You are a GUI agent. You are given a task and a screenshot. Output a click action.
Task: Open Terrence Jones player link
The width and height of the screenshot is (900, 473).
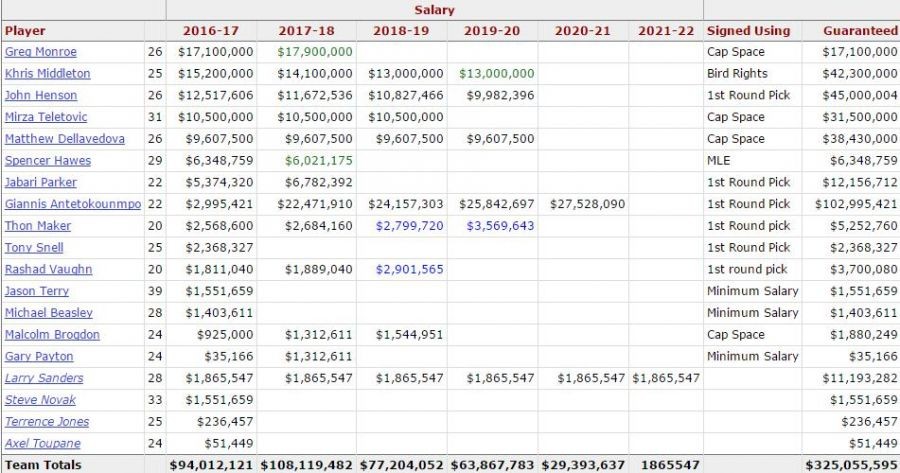(x=47, y=422)
